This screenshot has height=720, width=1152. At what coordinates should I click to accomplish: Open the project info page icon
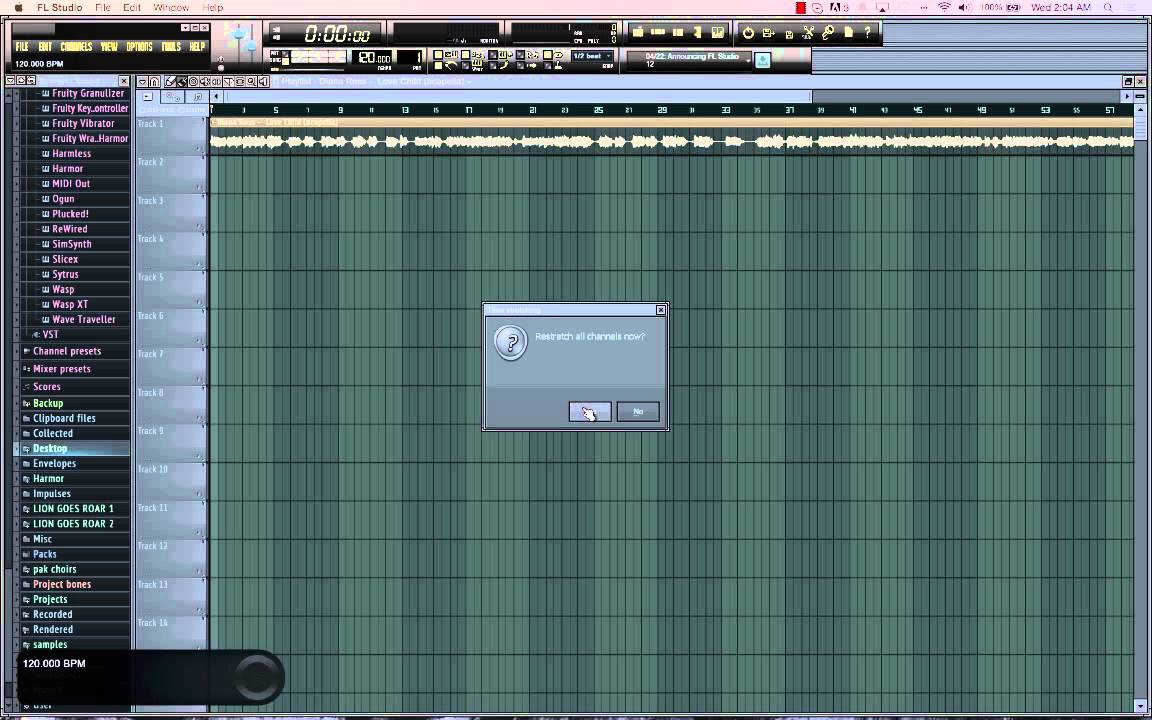click(x=849, y=32)
